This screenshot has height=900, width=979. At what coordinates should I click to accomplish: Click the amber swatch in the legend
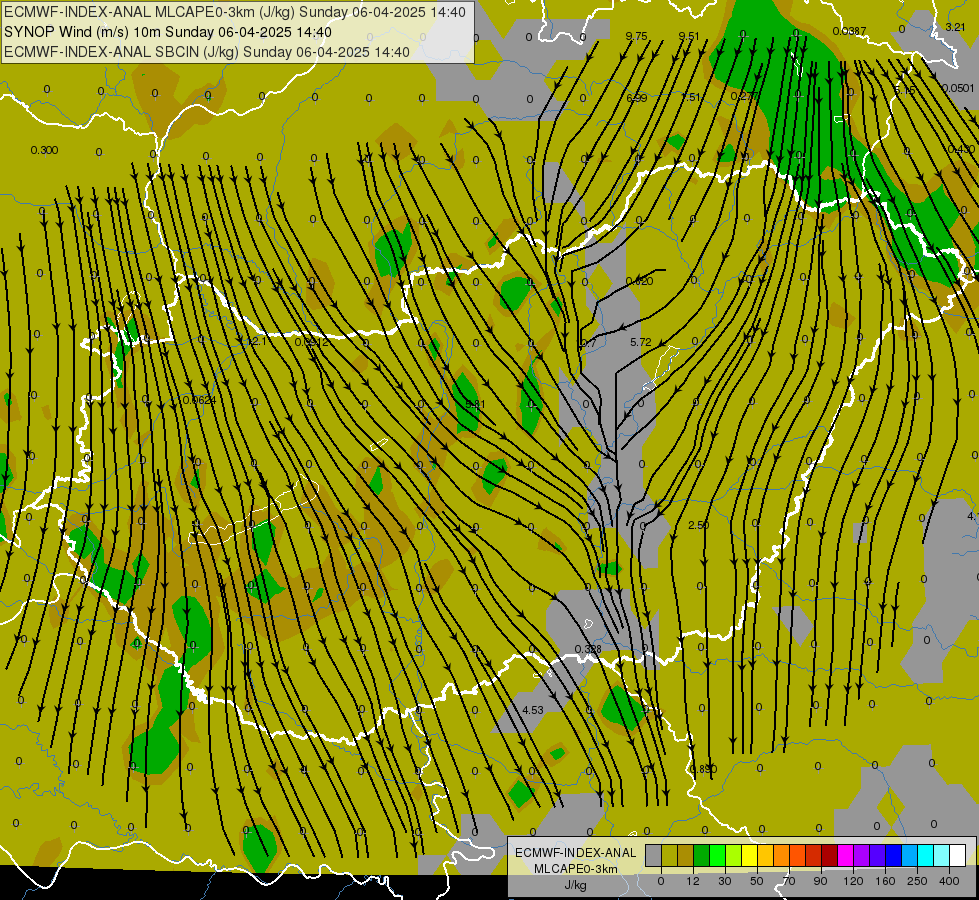765,855
